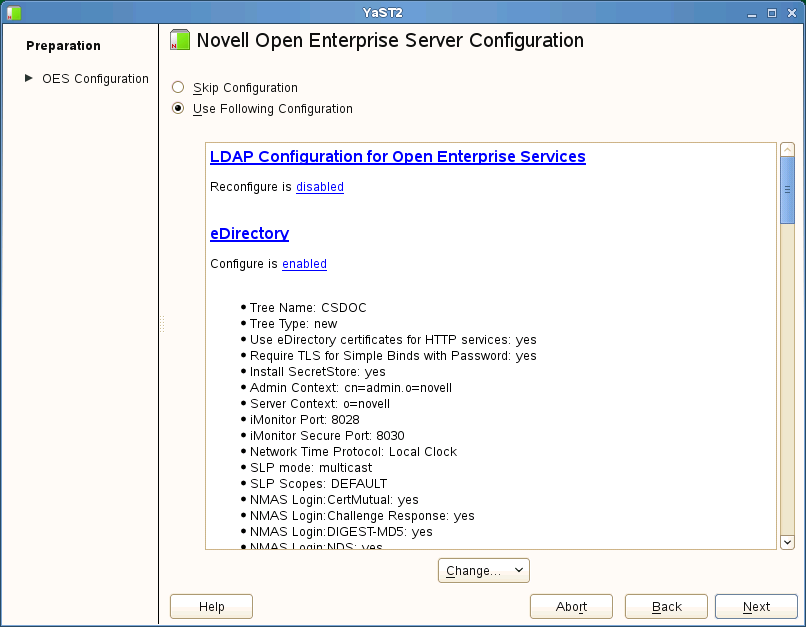This screenshot has height=627, width=806.
Task: Click the Help button
Action: [x=211, y=606]
